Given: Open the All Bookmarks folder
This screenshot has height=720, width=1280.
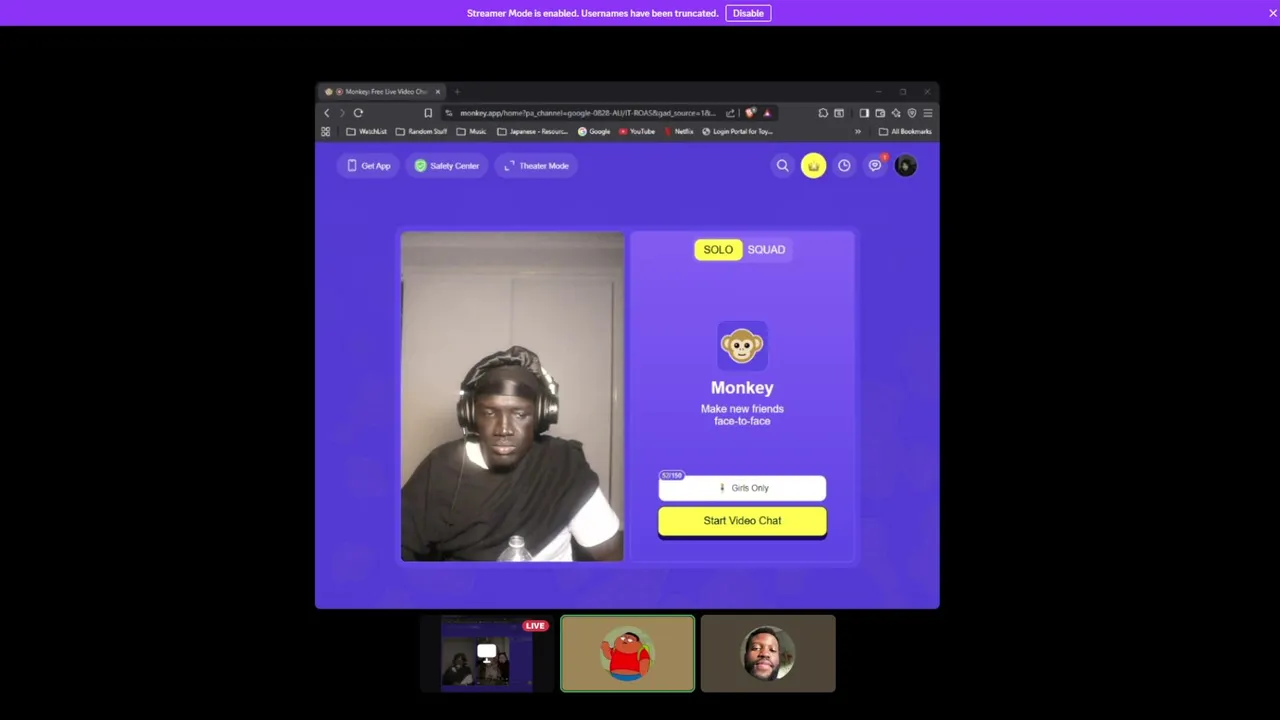Looking at the screenshot, I should [905, 132].
